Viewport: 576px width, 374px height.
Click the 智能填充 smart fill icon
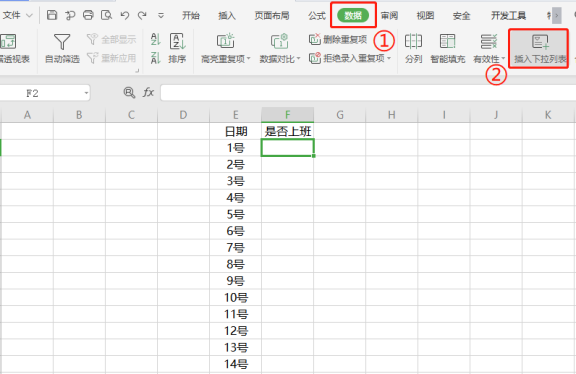tap(447, 42)
